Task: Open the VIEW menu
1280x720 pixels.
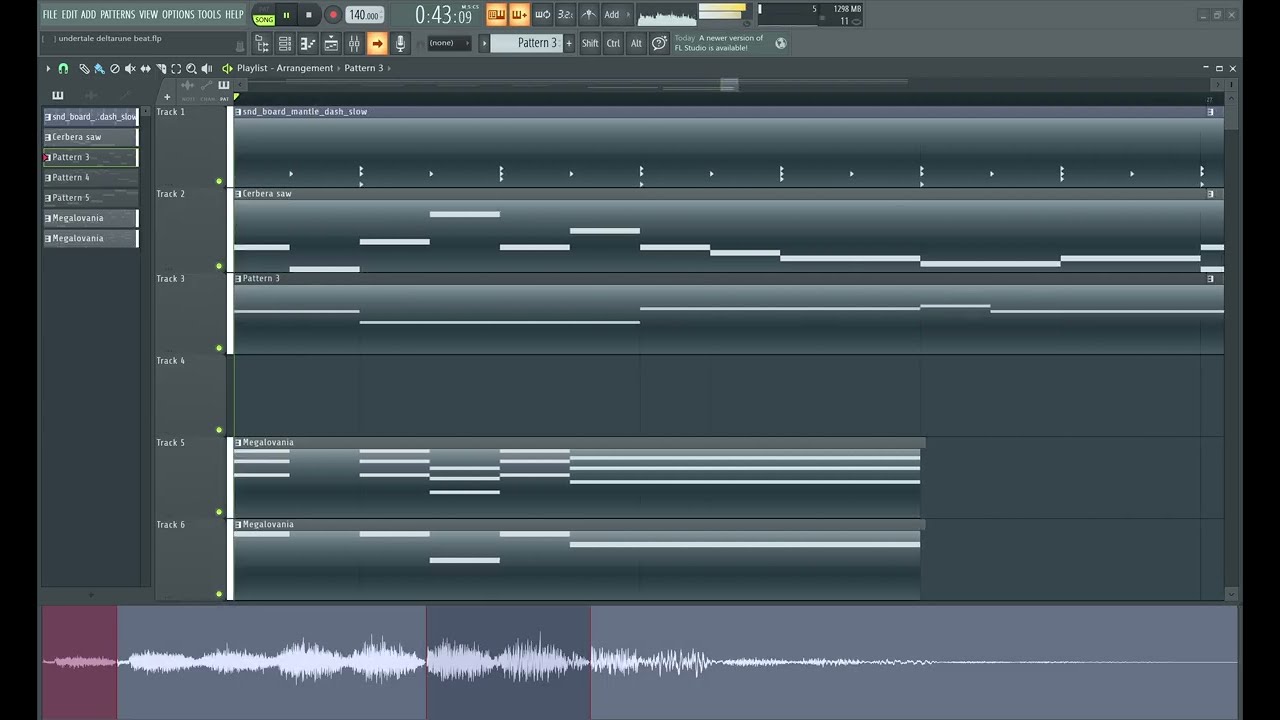Action: click(x=148, y=14)
